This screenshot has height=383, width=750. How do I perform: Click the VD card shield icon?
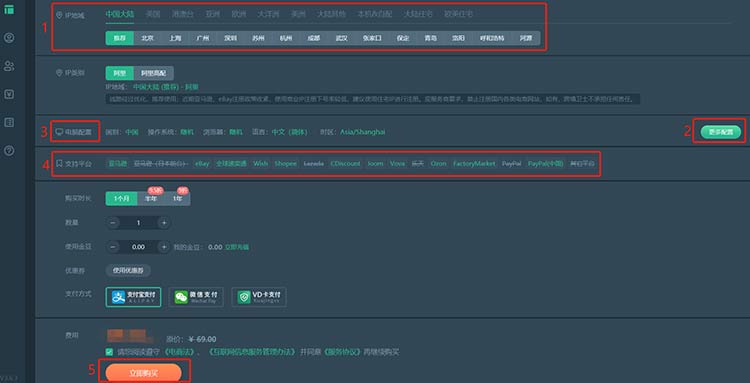pos(244,297)
